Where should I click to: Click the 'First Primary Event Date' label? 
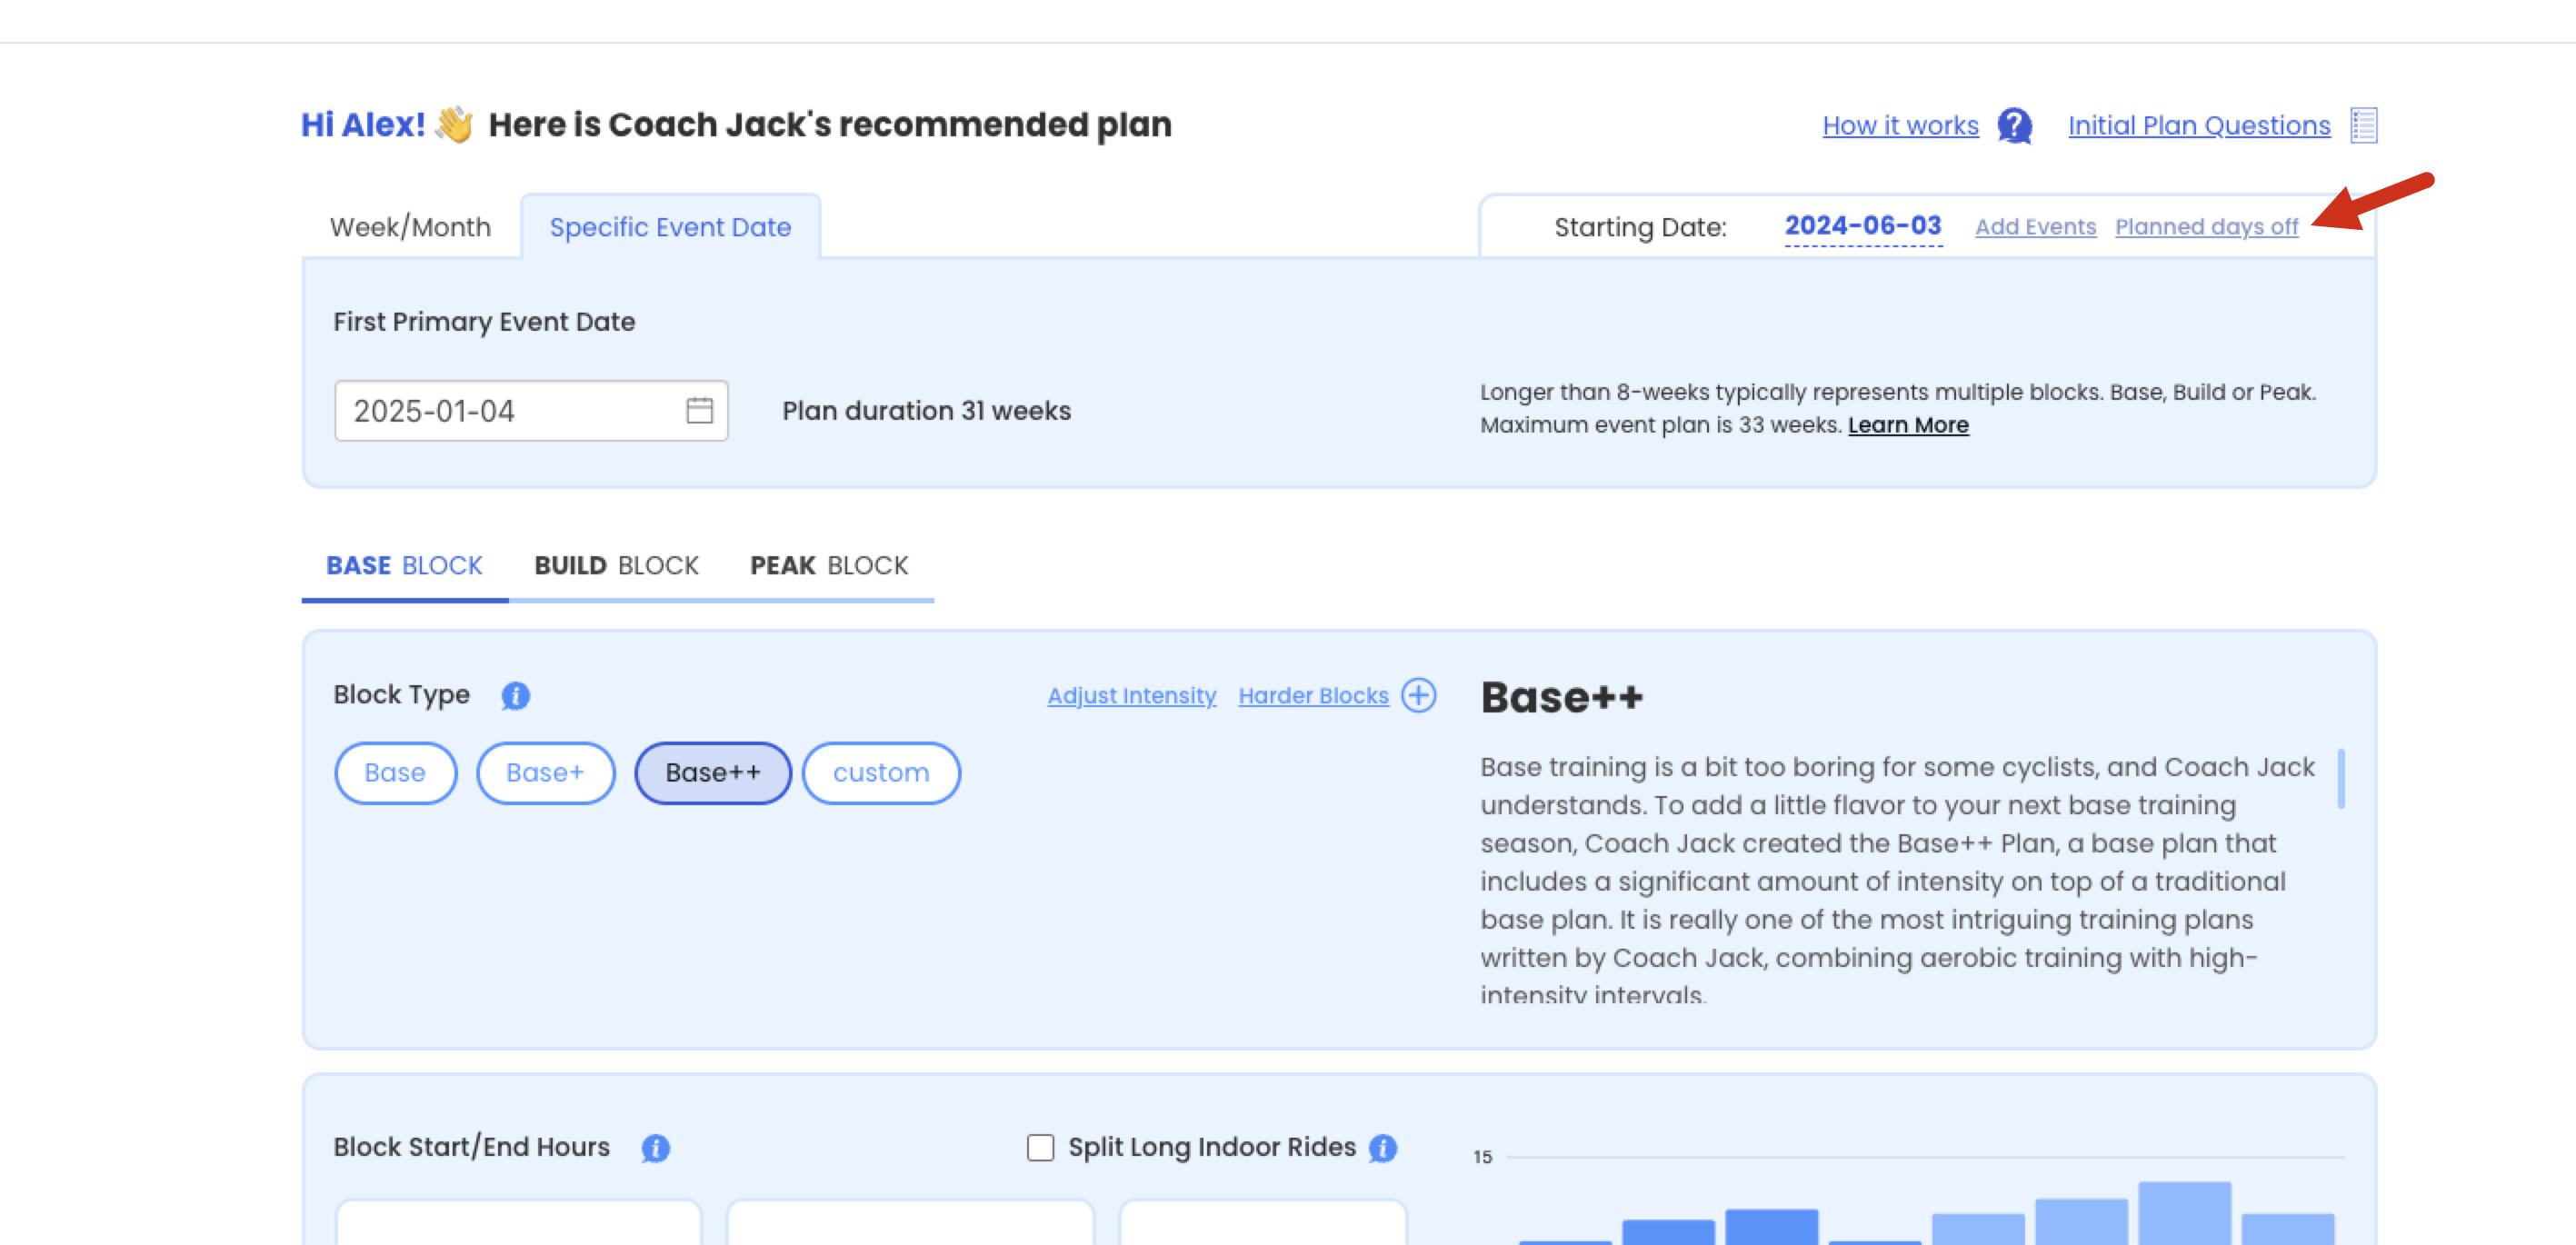tap(484, 322)
